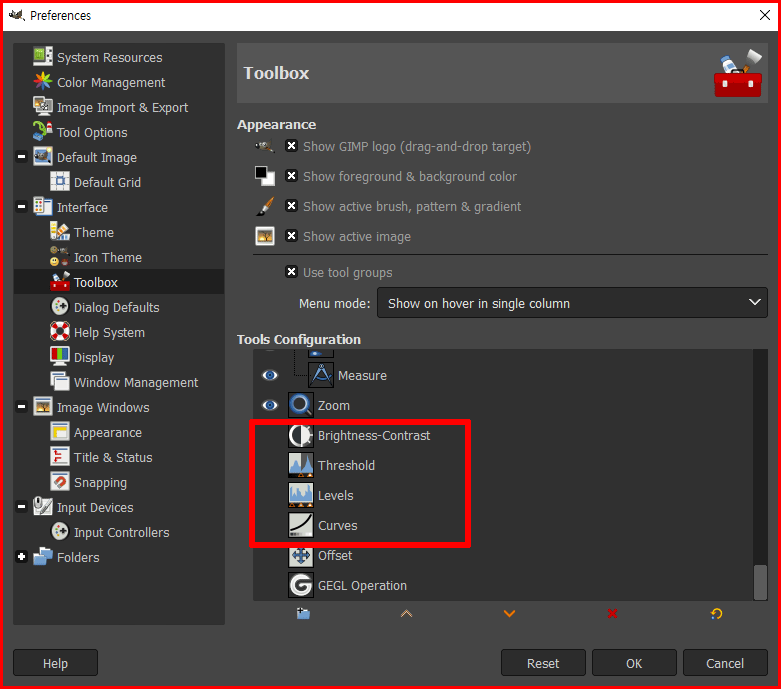Click the Title & Status icon
Image resolution: width=781 pixels, height=689 pixels.
tap(60, 456)
